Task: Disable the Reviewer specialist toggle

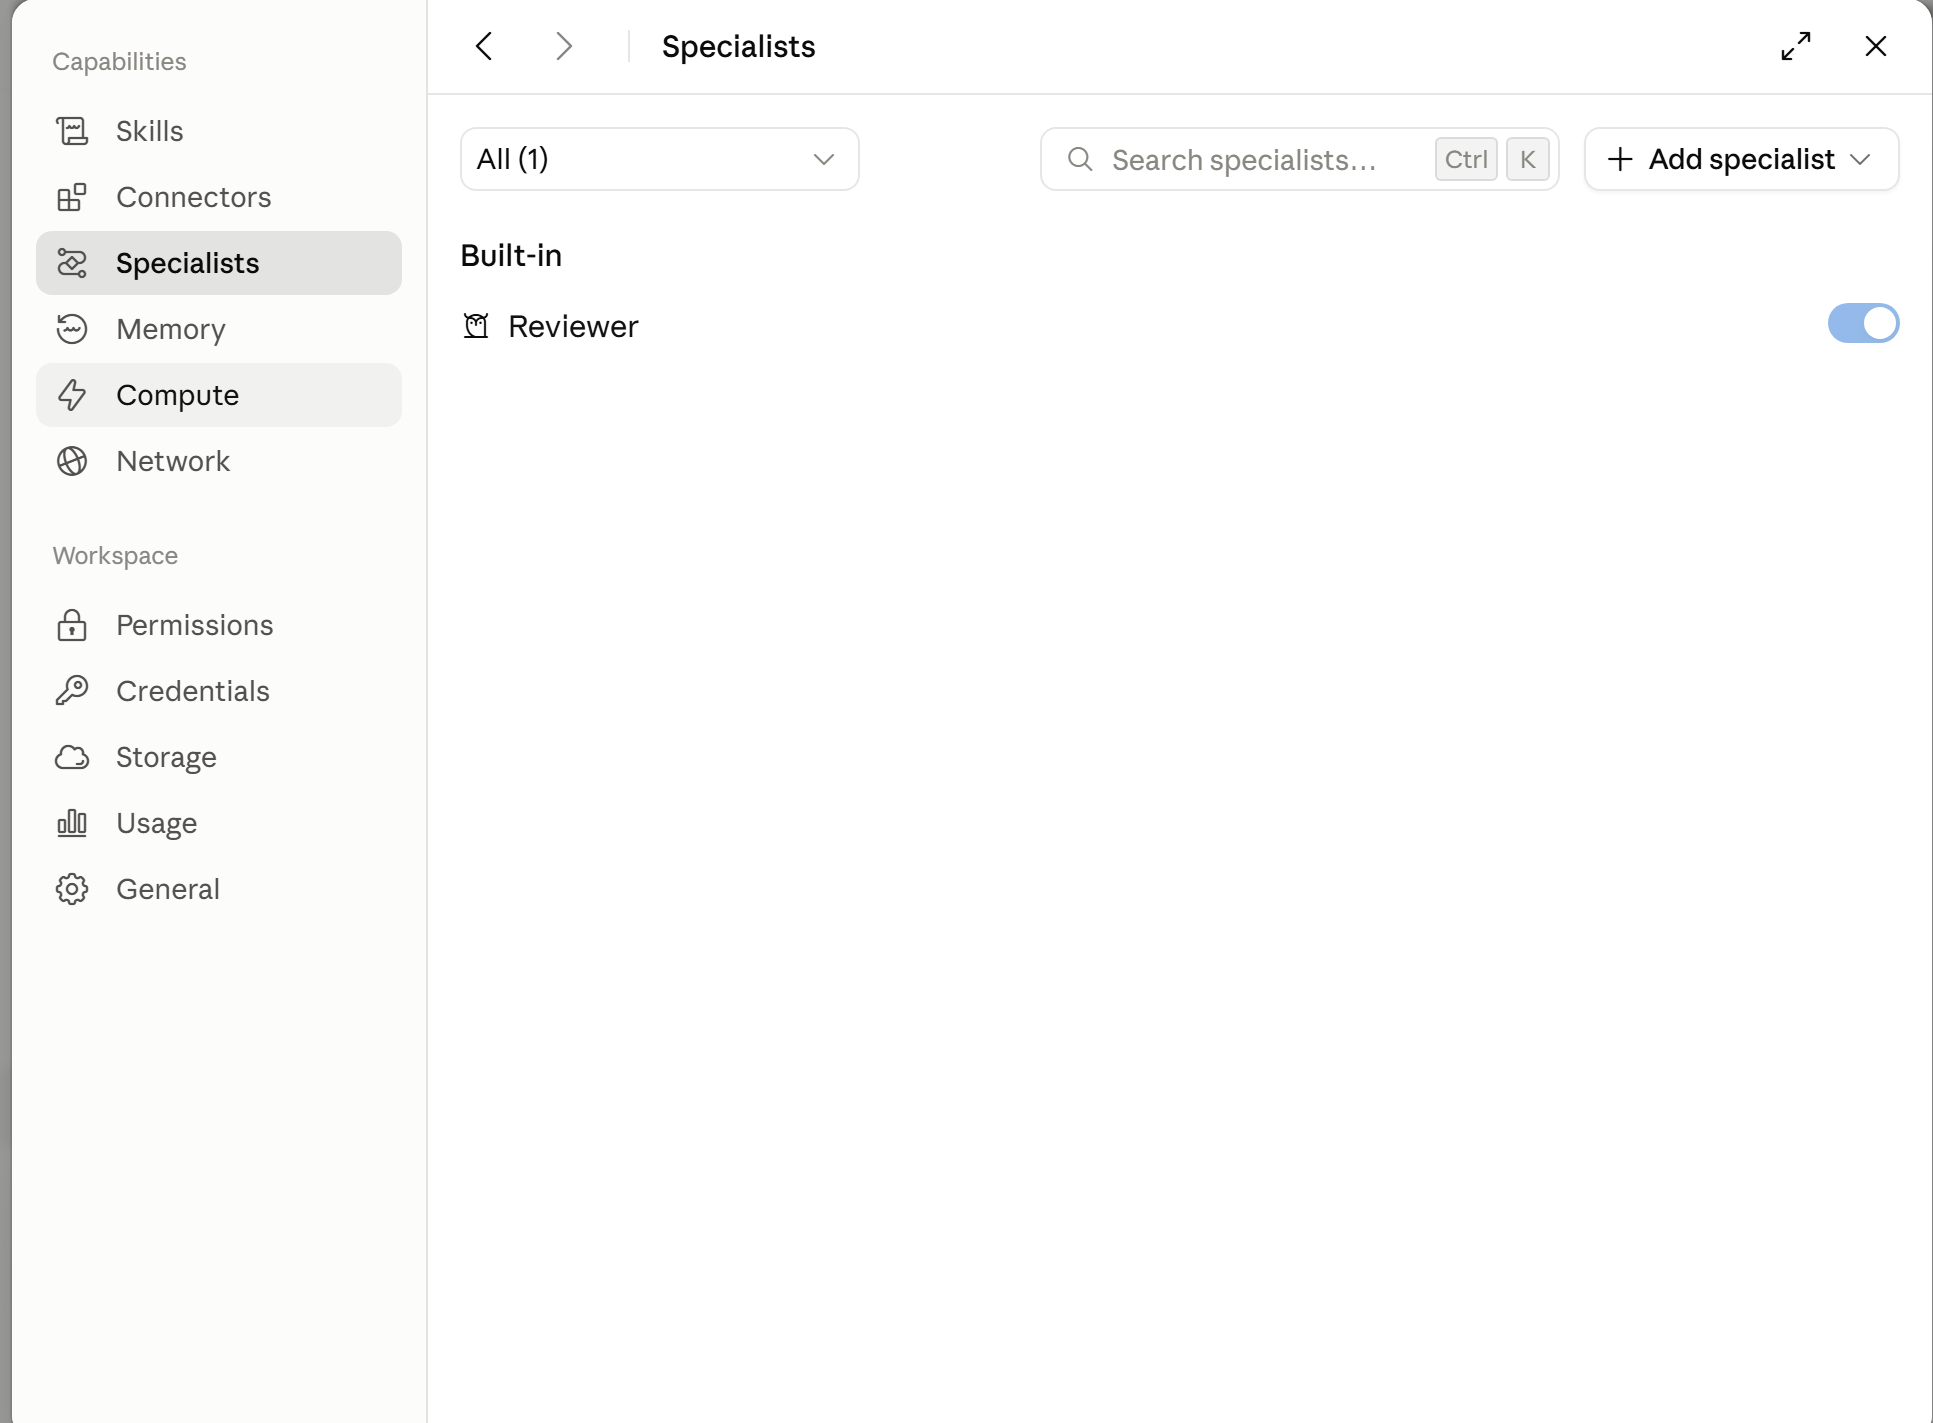Action: click(x=1863, y=323)
